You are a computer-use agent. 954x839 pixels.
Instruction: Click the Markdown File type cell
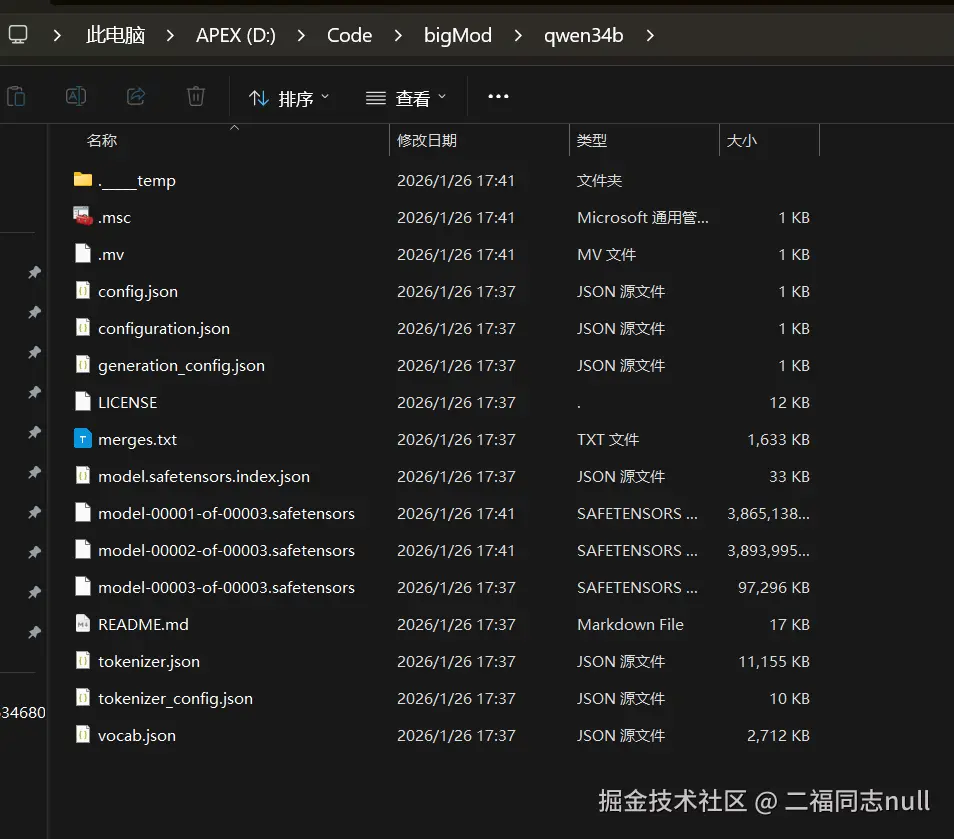(630, 624)
